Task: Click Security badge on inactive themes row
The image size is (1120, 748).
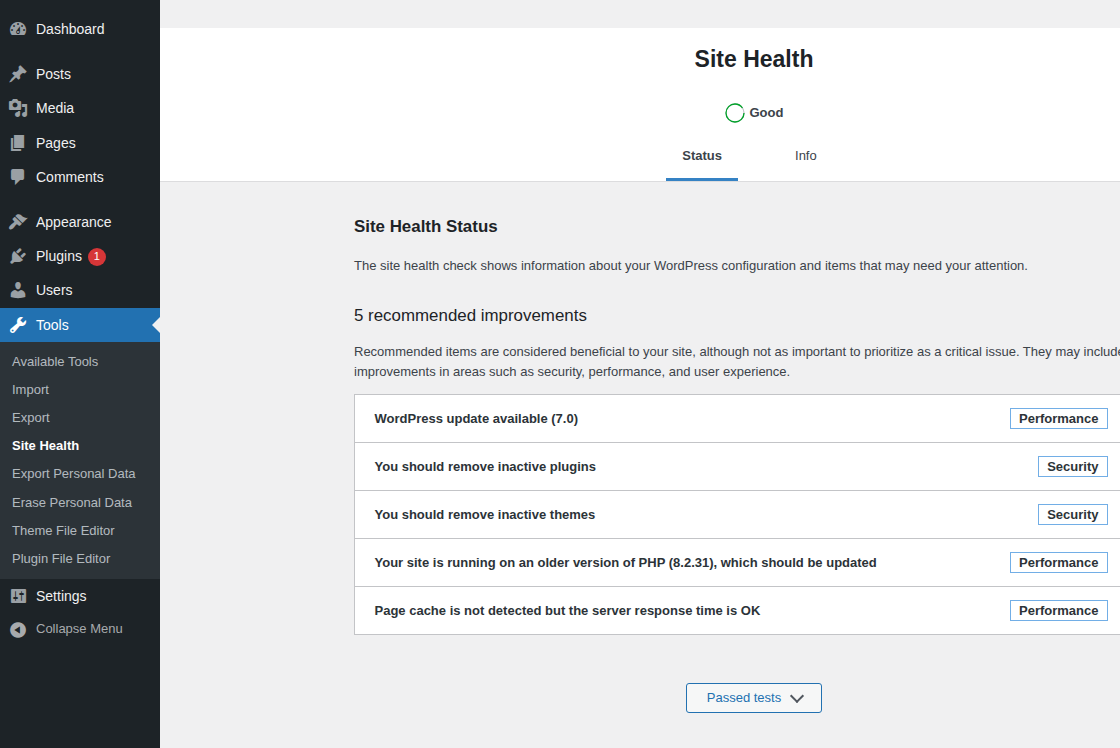Action: [1073, 514]
